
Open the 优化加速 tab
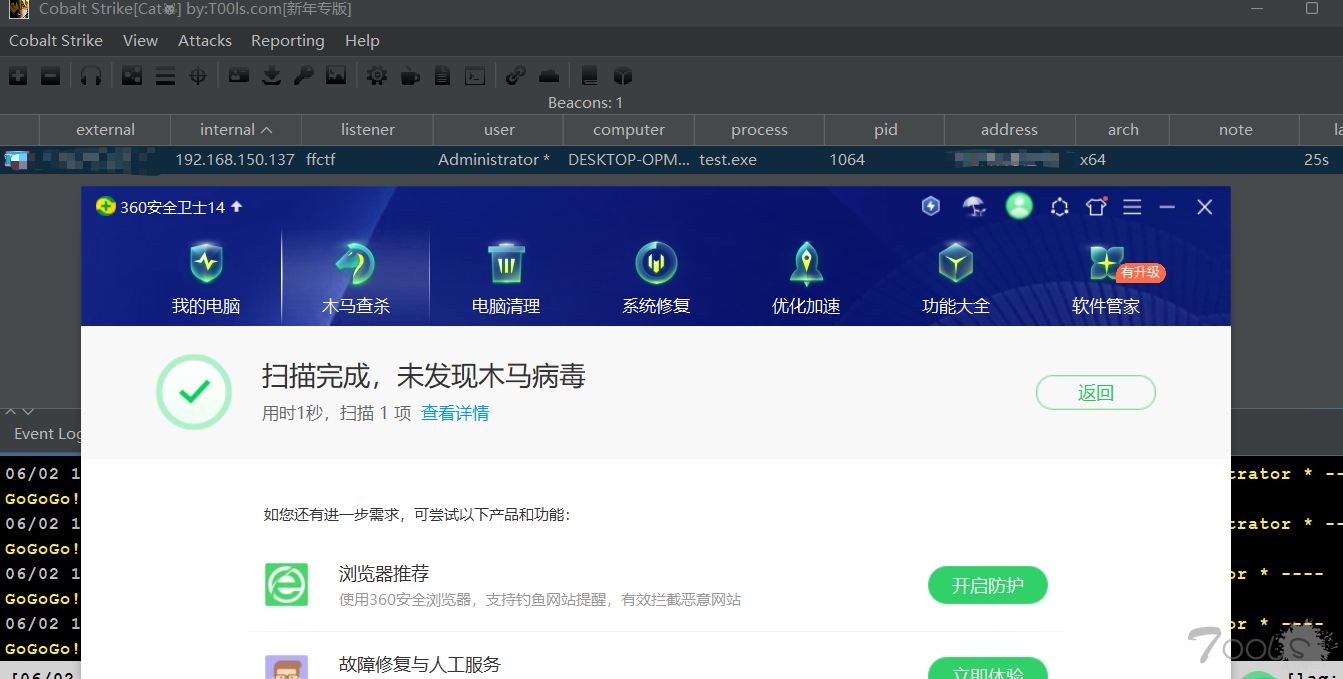click(806, 277)
